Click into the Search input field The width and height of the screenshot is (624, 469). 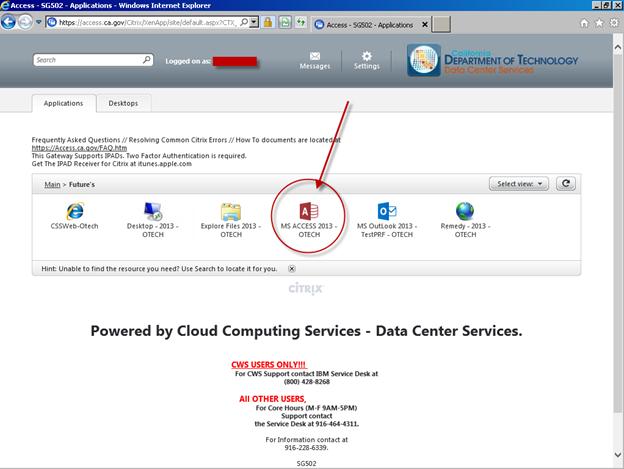pos(86,60)
